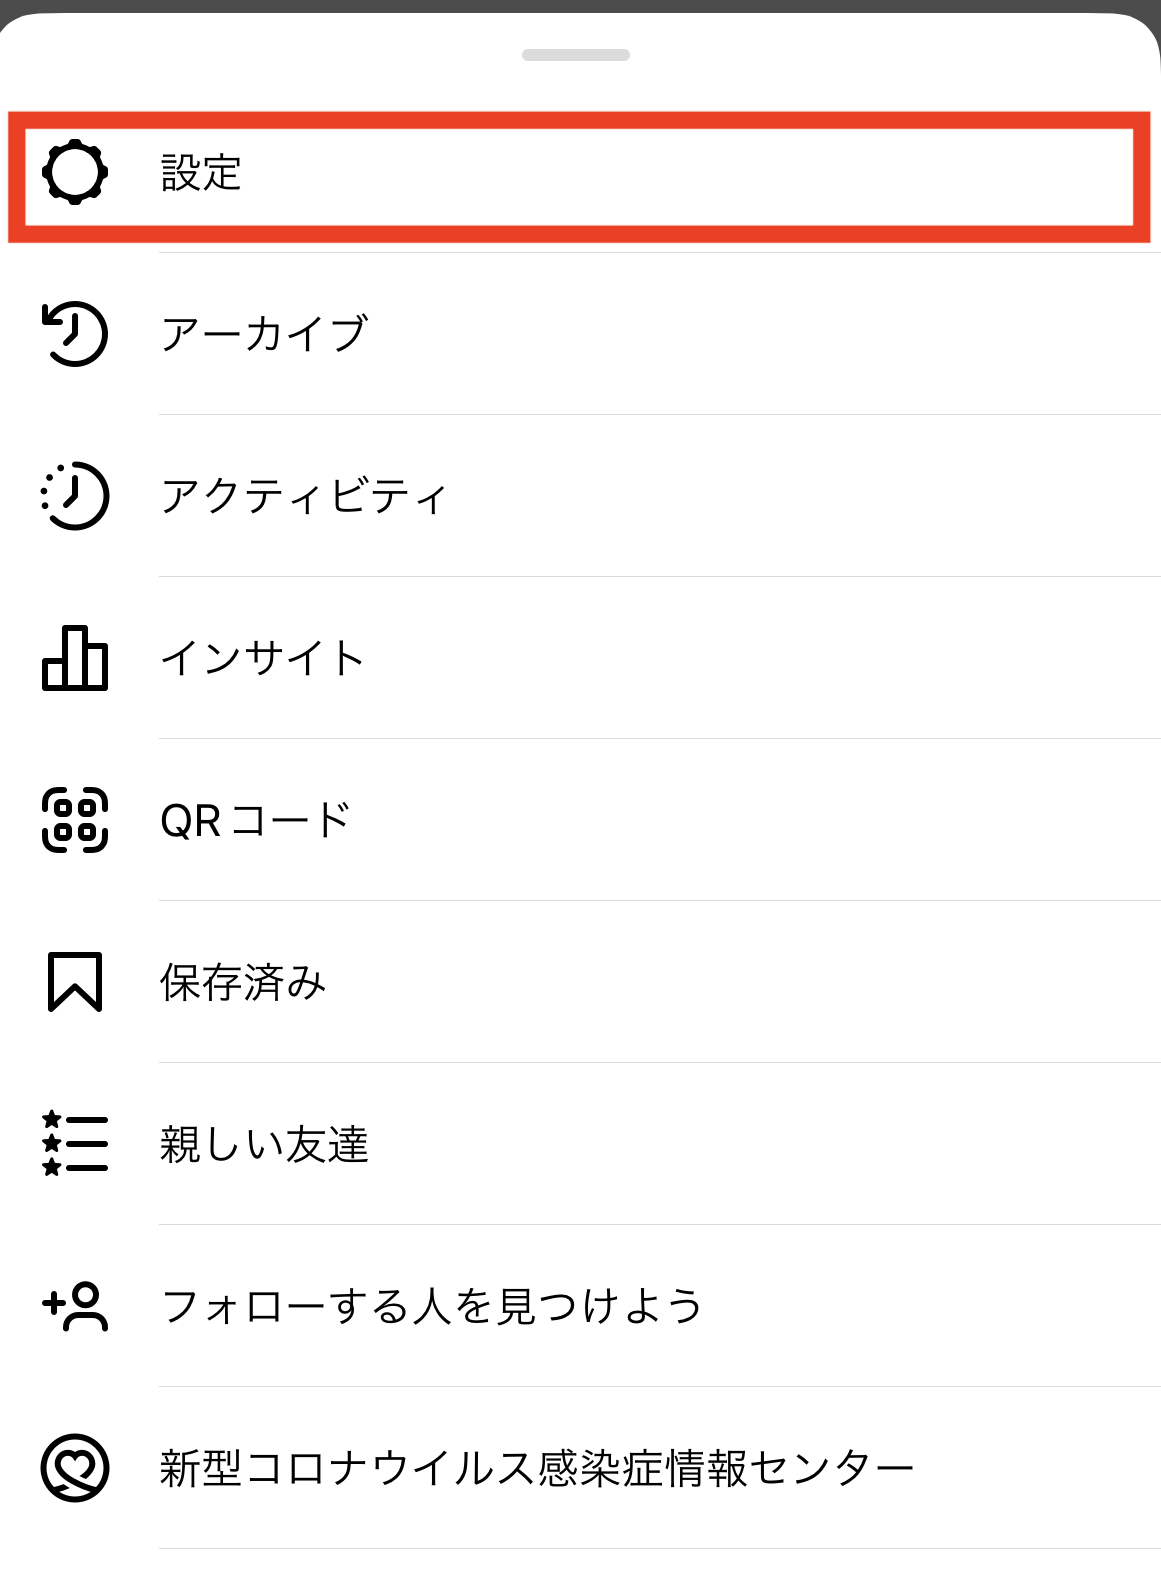This screenshot has height=1573, width=1161.
Task: Tap the close friends star list icon
Action: (x=75, y=1143)
